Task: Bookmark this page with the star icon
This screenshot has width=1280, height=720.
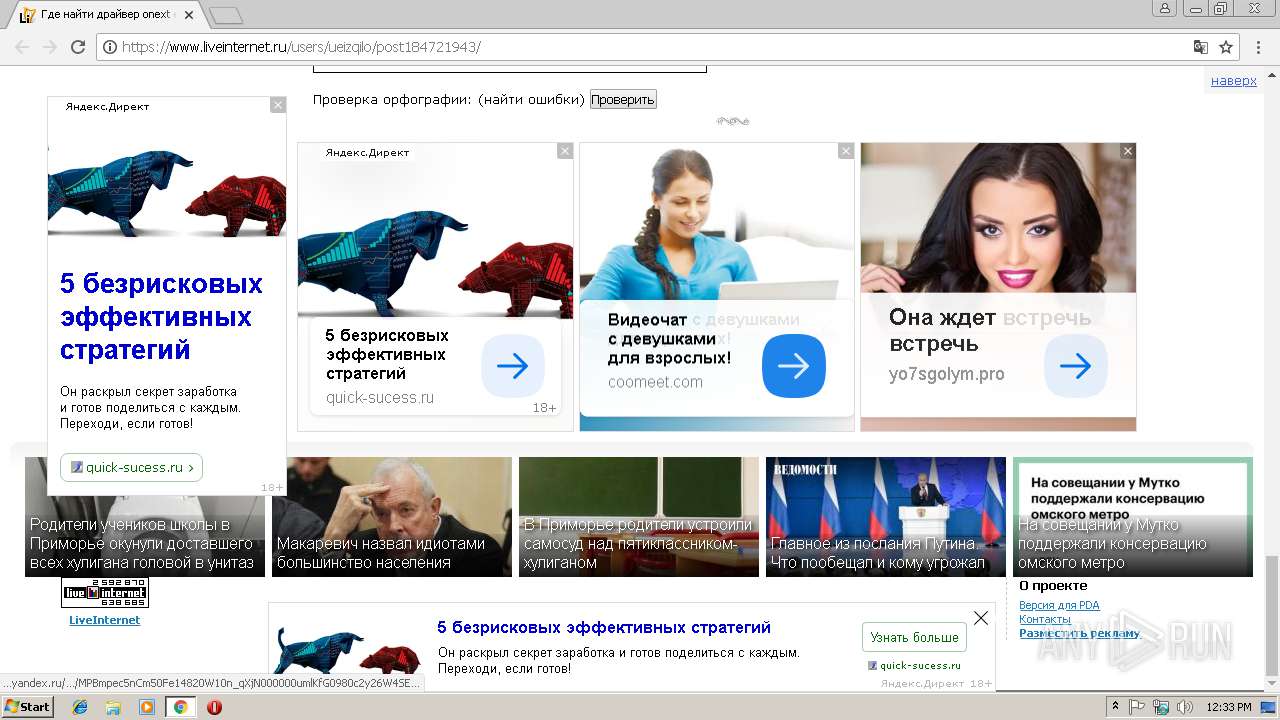Action: point(1226,47)
